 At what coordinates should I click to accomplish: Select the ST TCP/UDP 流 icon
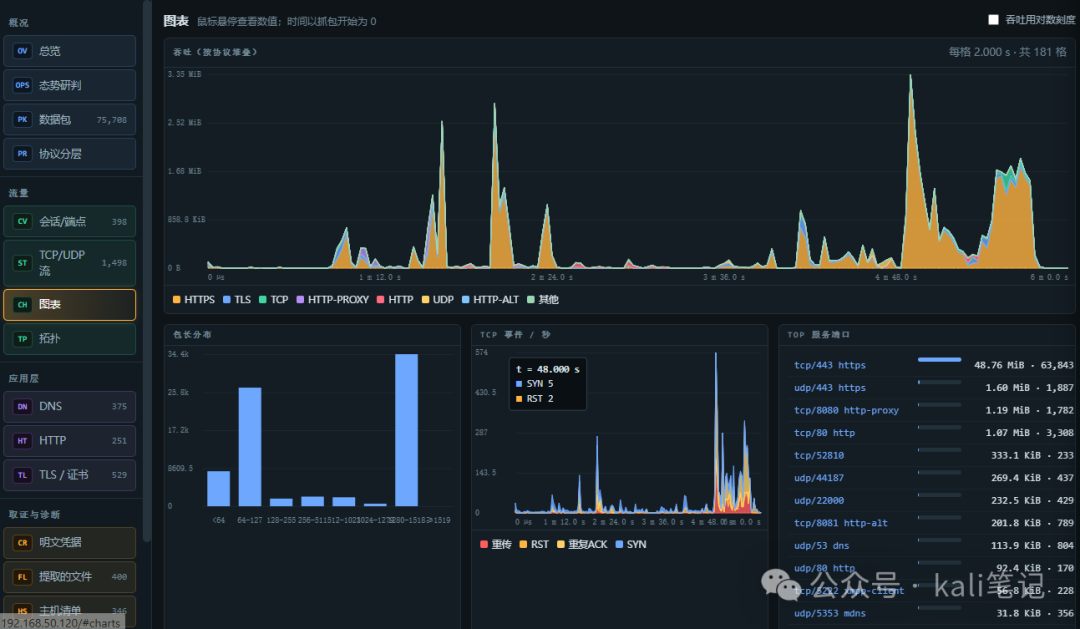point(22,262)
